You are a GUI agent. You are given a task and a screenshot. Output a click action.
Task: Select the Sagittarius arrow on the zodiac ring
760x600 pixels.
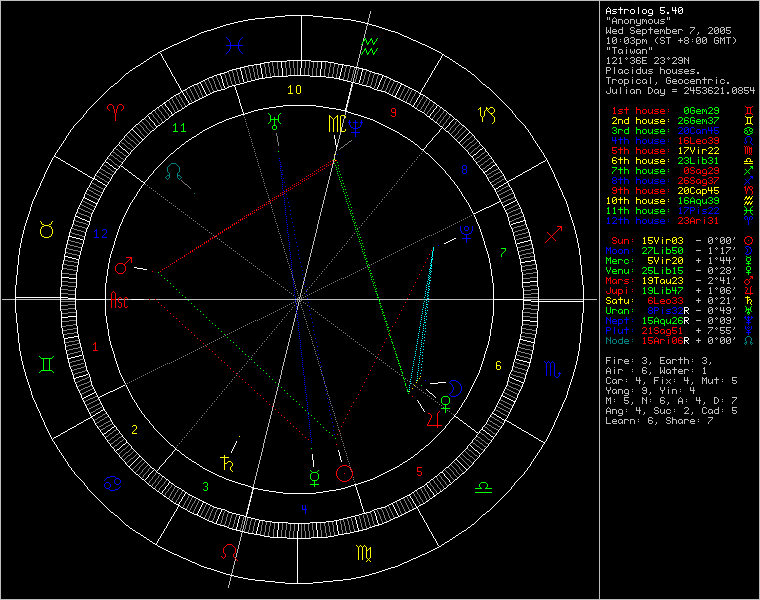coord(553,234)
